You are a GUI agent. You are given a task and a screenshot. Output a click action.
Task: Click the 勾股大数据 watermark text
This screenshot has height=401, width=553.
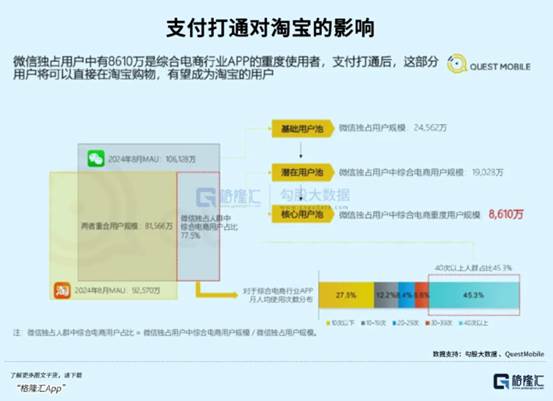[315, 195]
